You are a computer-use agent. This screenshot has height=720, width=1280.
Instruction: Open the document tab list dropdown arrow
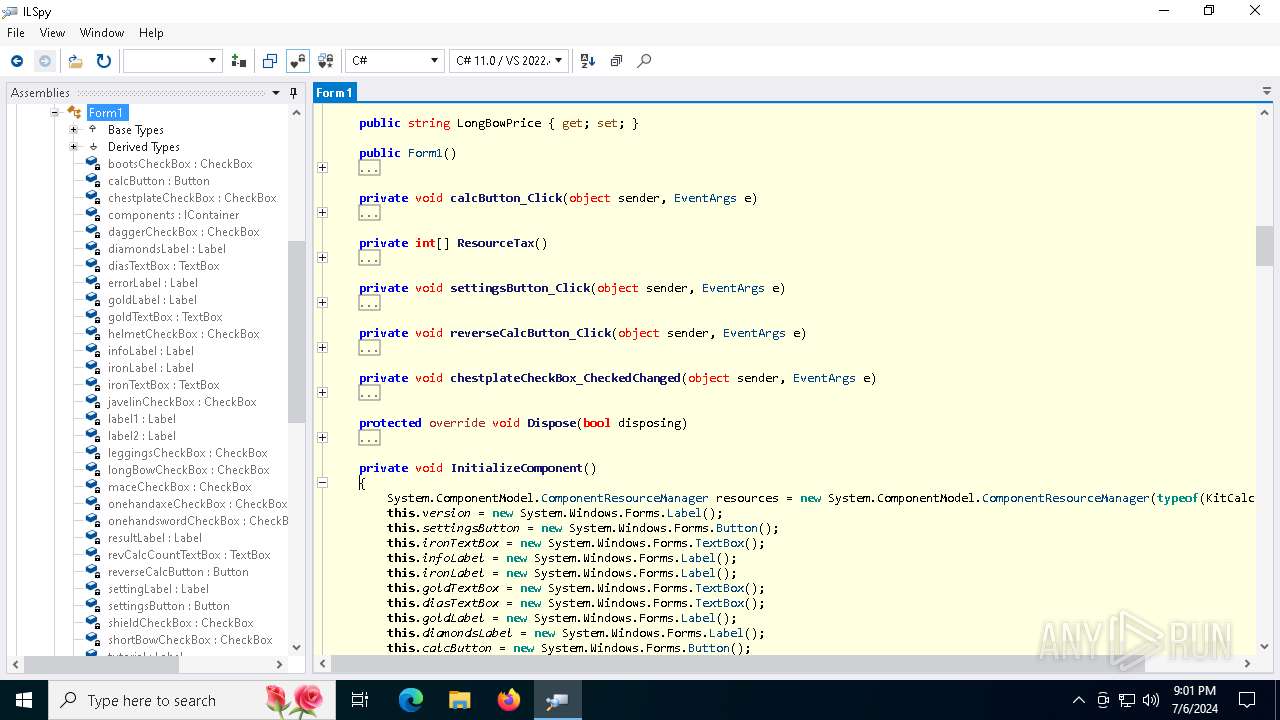point(1267,92)
